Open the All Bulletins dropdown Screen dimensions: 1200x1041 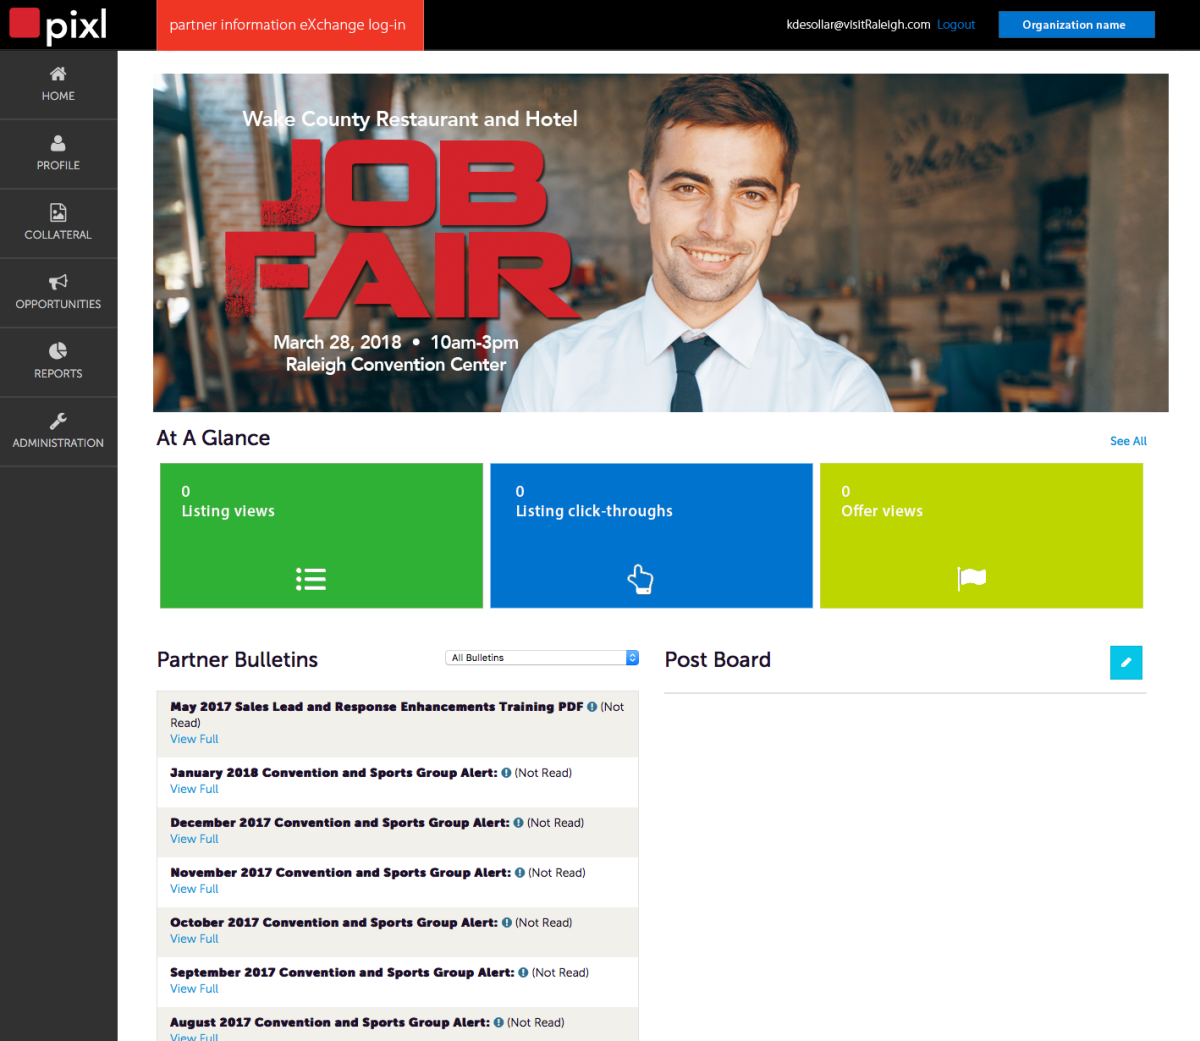[x=542, y=657]
